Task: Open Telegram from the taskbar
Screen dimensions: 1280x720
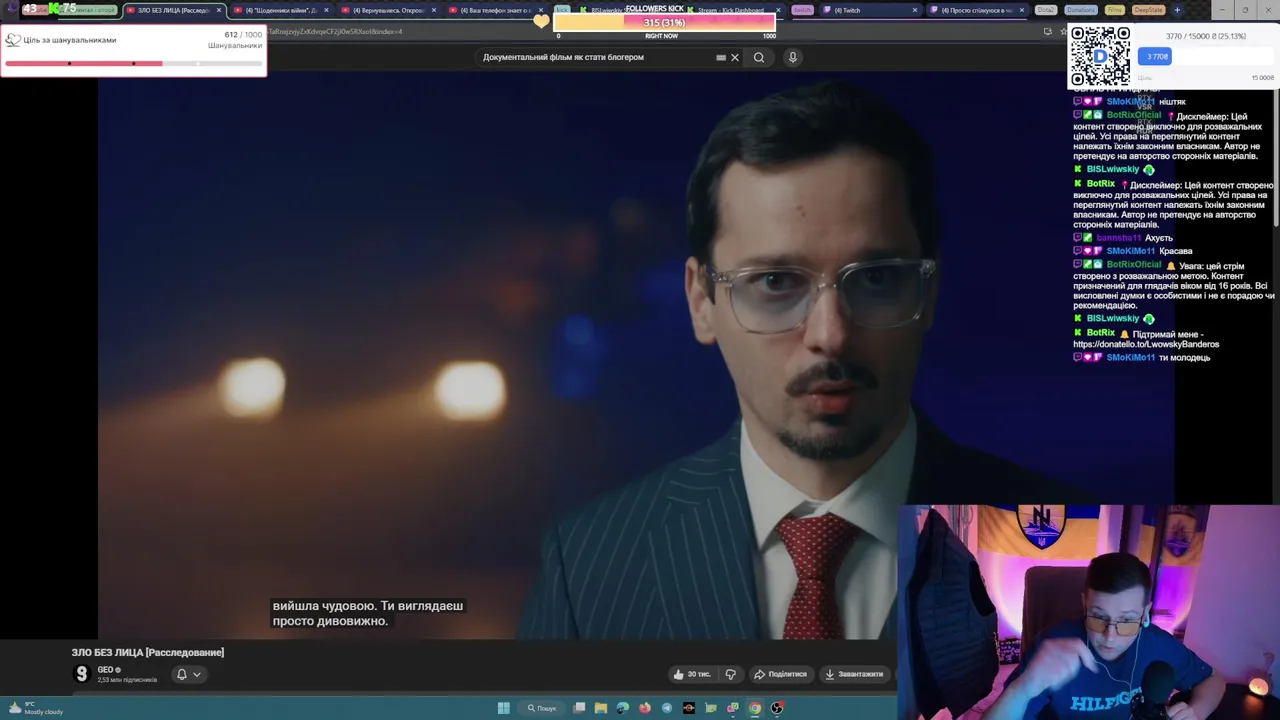Action: point(667,708)
